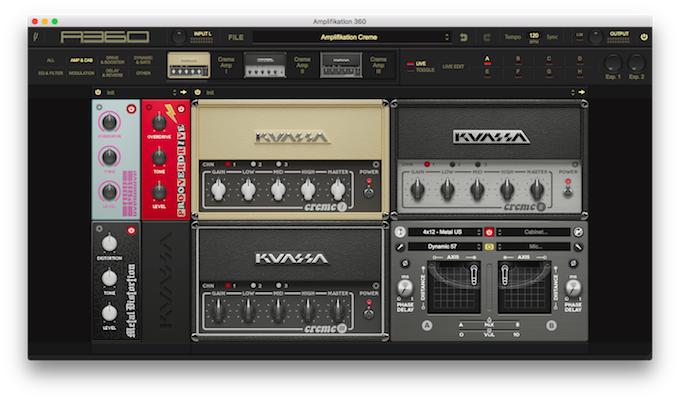Click the output level knob
Screen dimensions: 680x400
coord(596,37)
